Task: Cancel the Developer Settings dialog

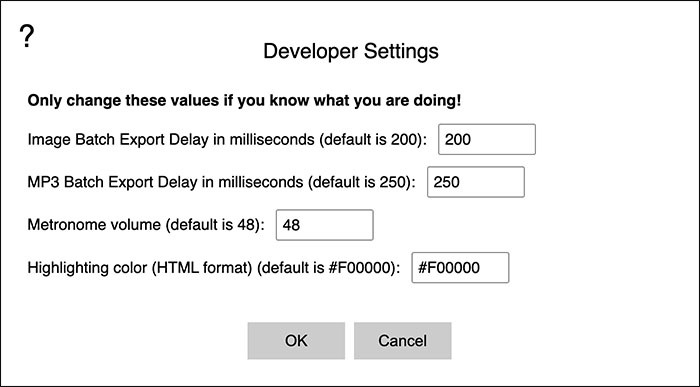Action: [x=403, y=341]
